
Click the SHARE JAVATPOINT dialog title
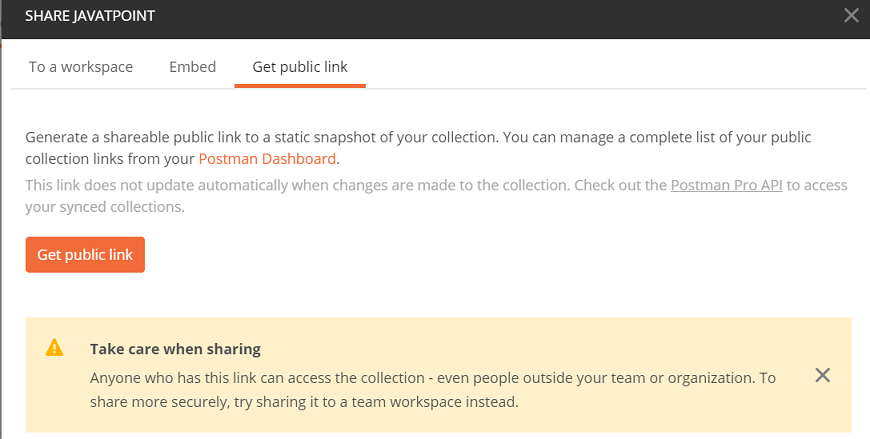(90, 16)
